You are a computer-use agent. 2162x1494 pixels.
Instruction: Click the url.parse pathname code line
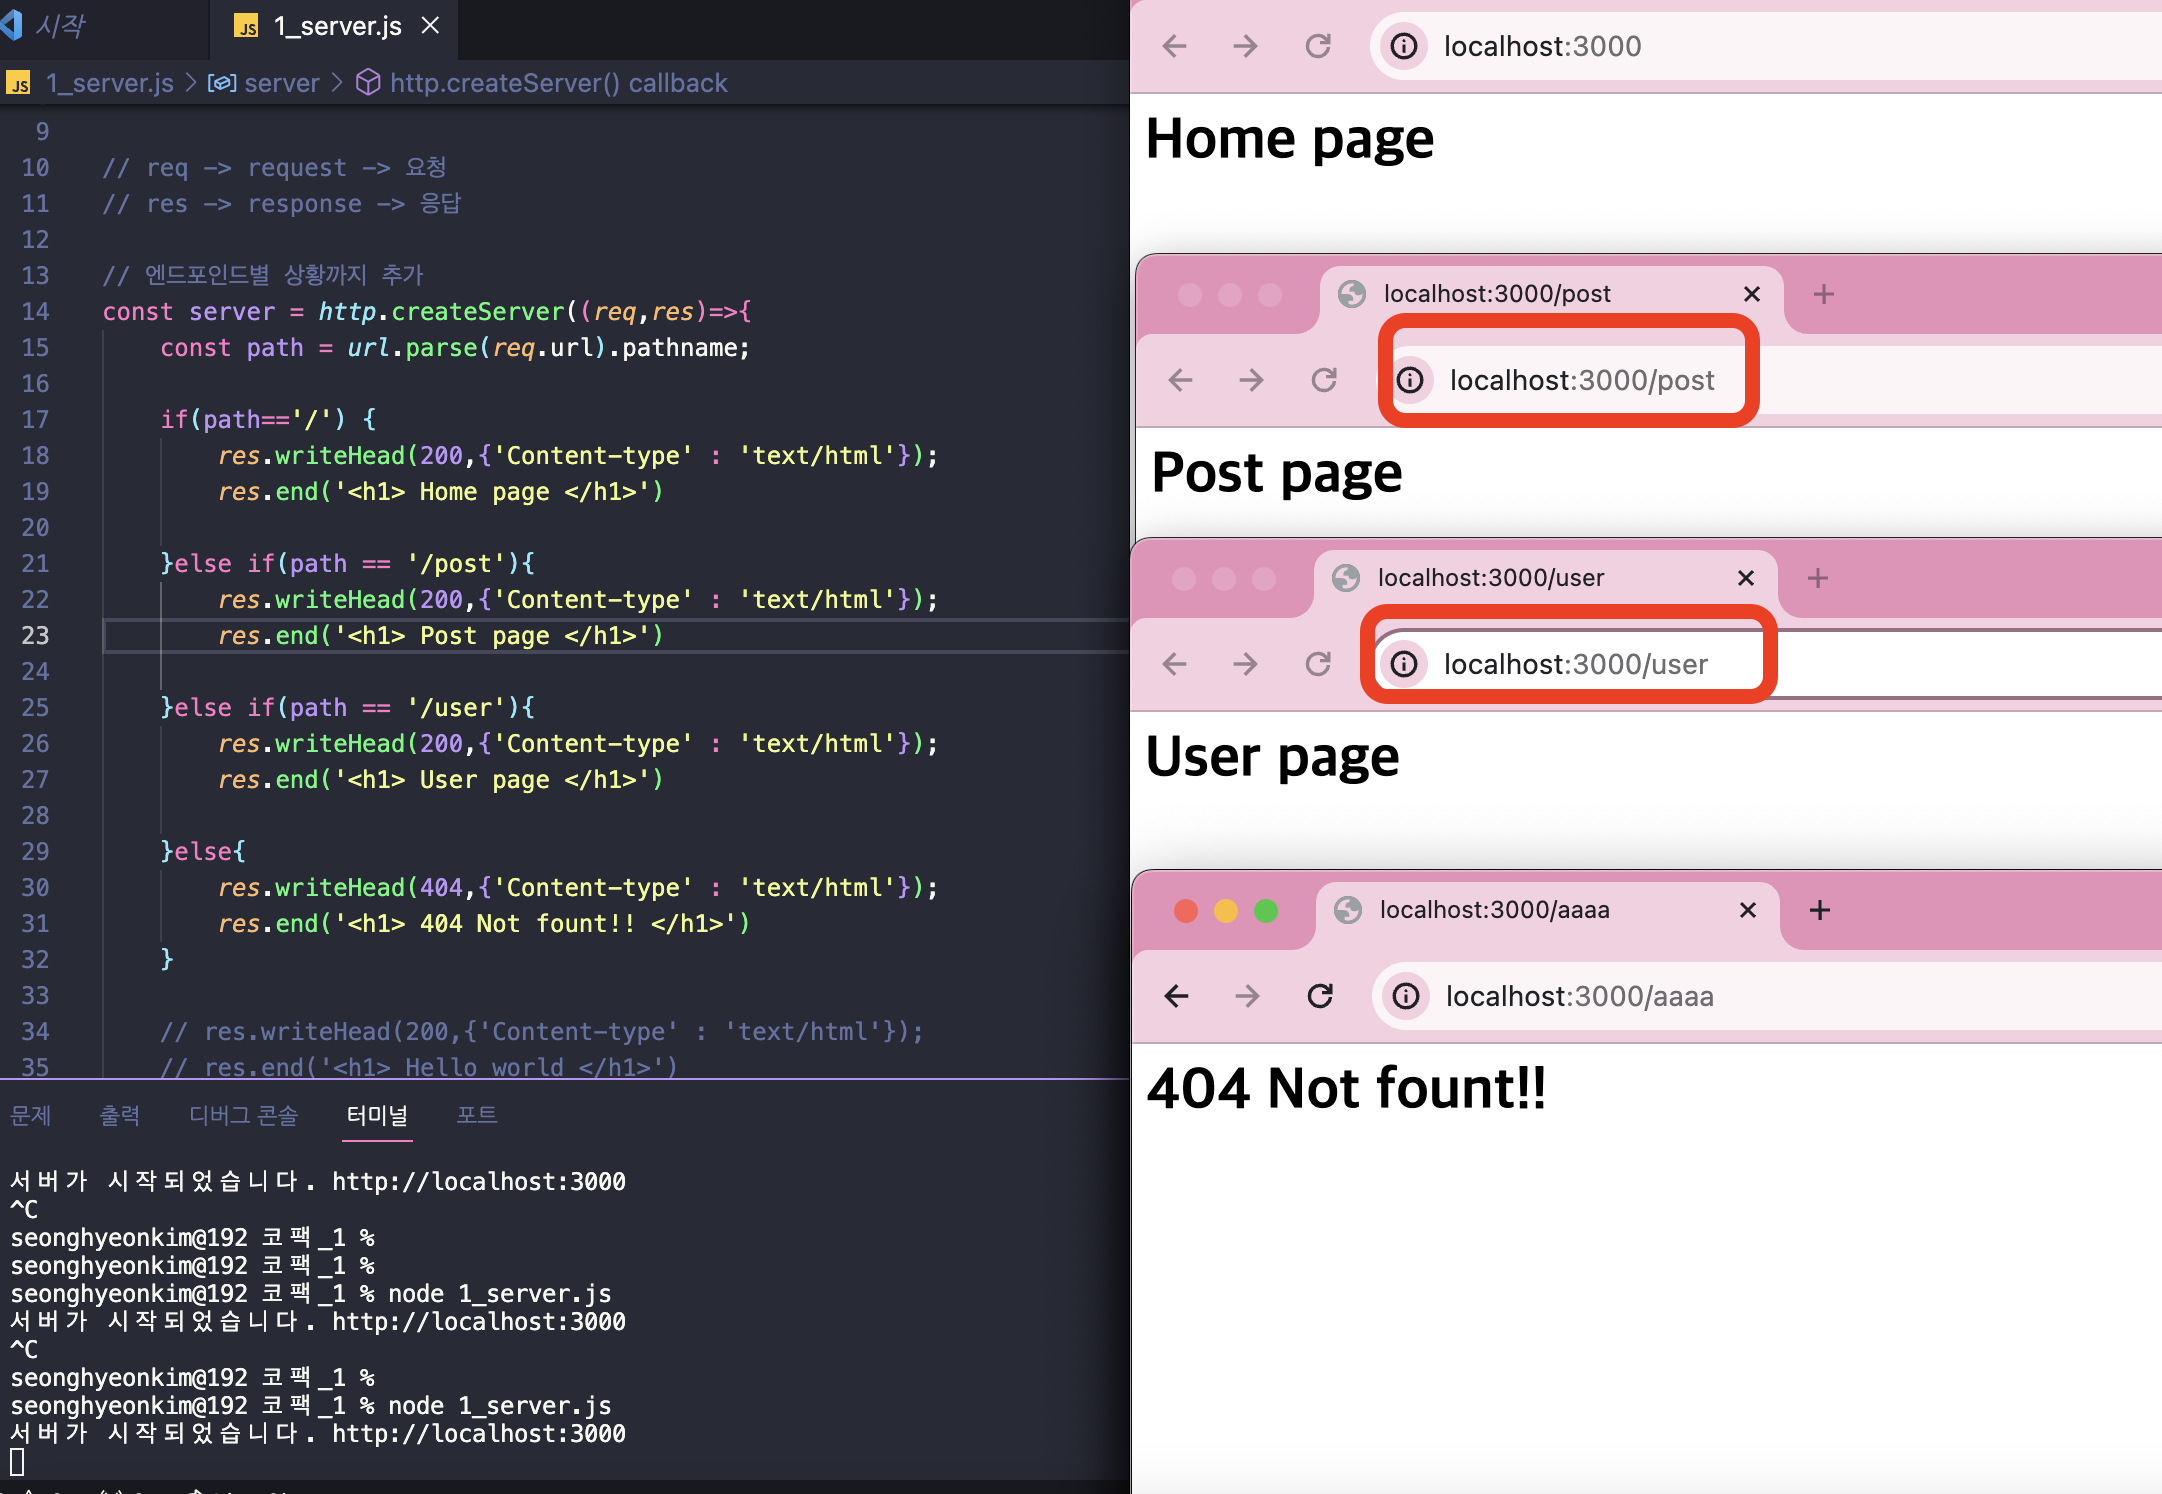tap(455, 347)
